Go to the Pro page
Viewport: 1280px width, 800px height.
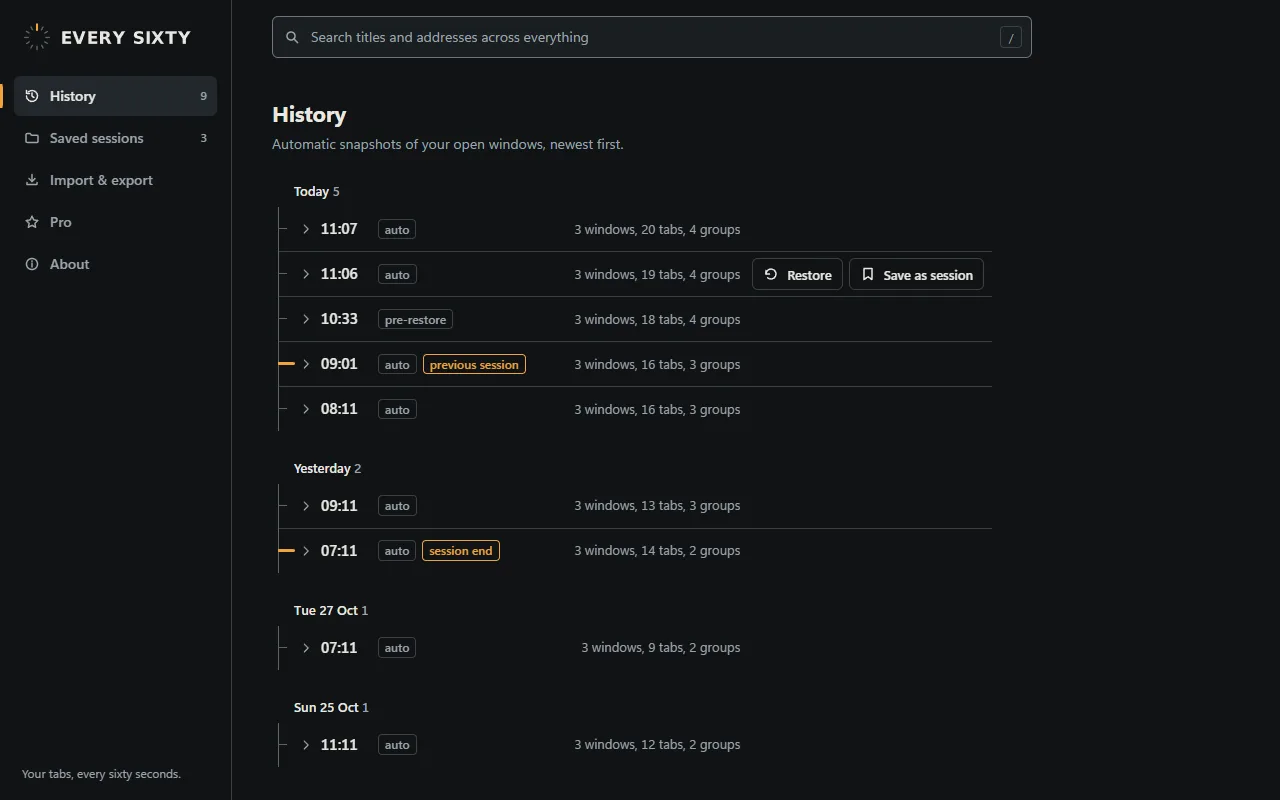115,222
